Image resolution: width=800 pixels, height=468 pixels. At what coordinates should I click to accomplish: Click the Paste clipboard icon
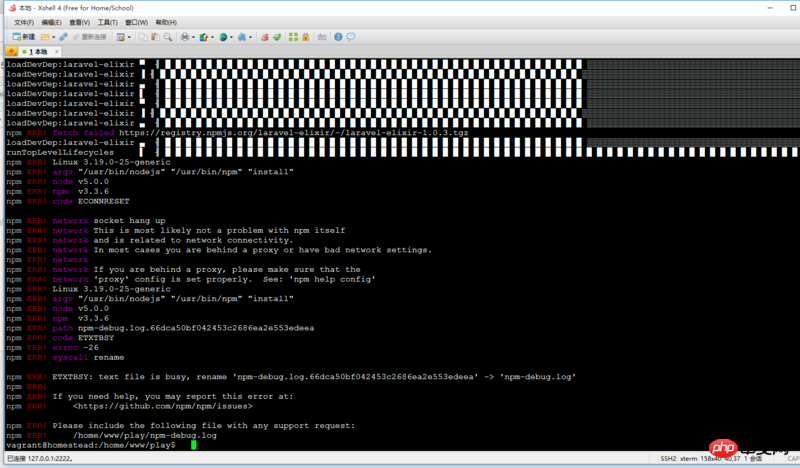tap(155, 37)
